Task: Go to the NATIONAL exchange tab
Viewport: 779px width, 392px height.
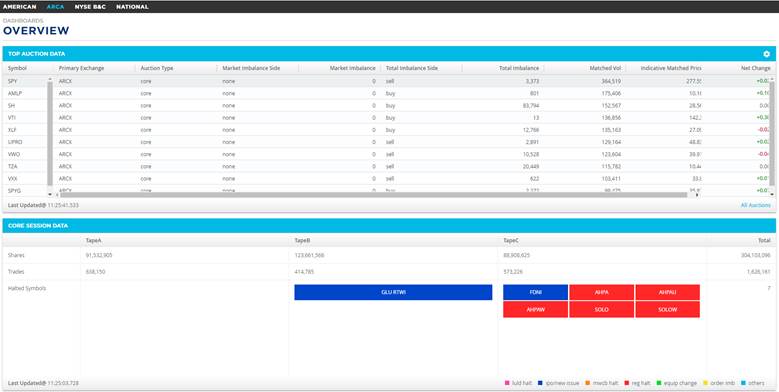Action: [x=132, y=7]
